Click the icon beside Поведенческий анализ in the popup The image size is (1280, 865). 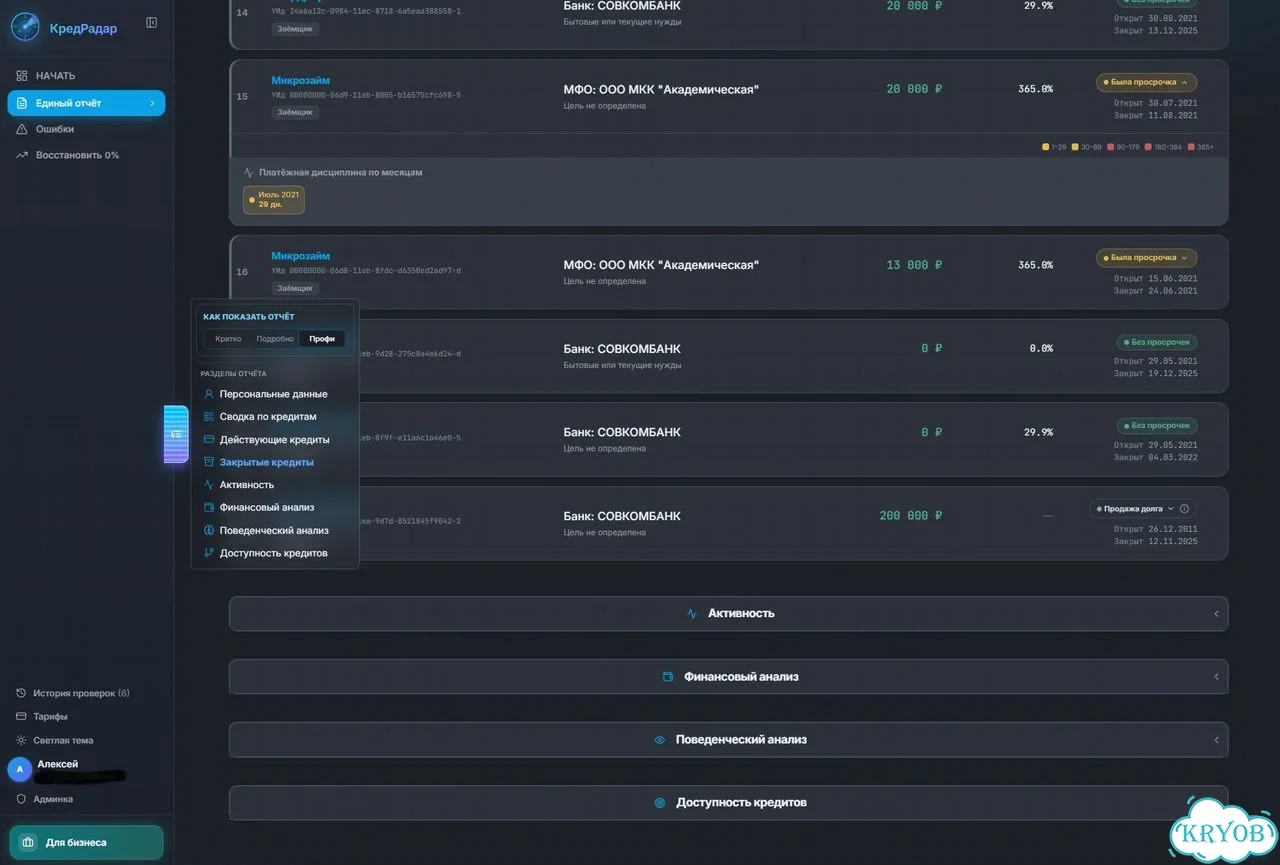click(x=209, y=530)
